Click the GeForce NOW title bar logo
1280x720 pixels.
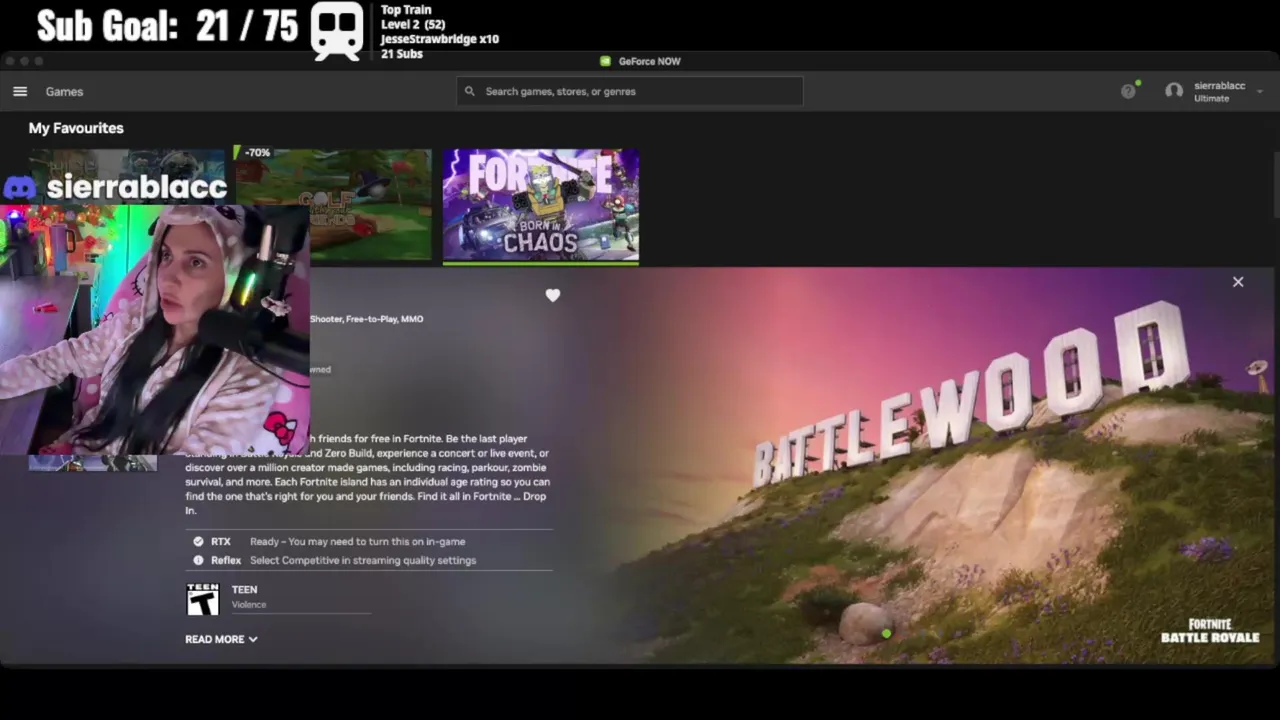point(605,61)
